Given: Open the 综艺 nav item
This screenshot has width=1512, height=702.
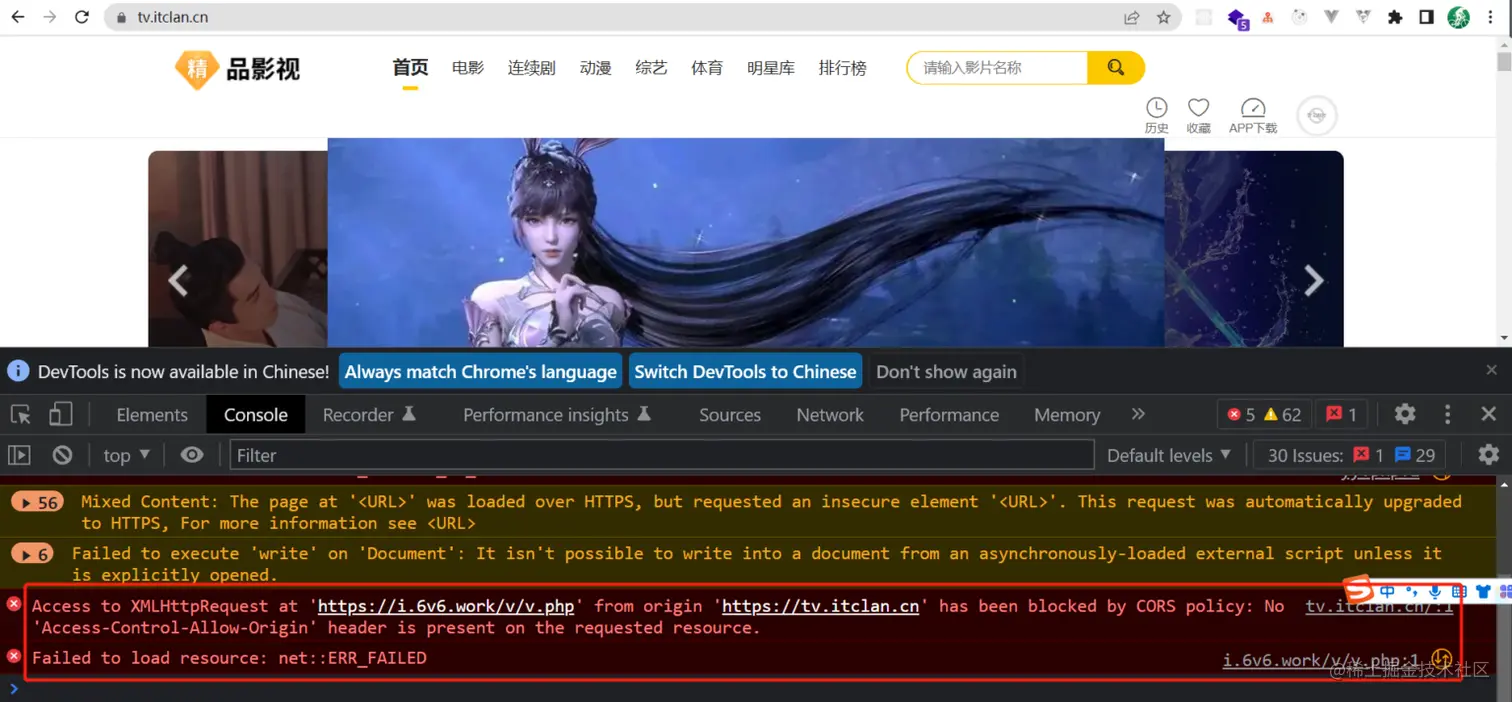Looking at the screenshot, I should (x=651, y=68).
